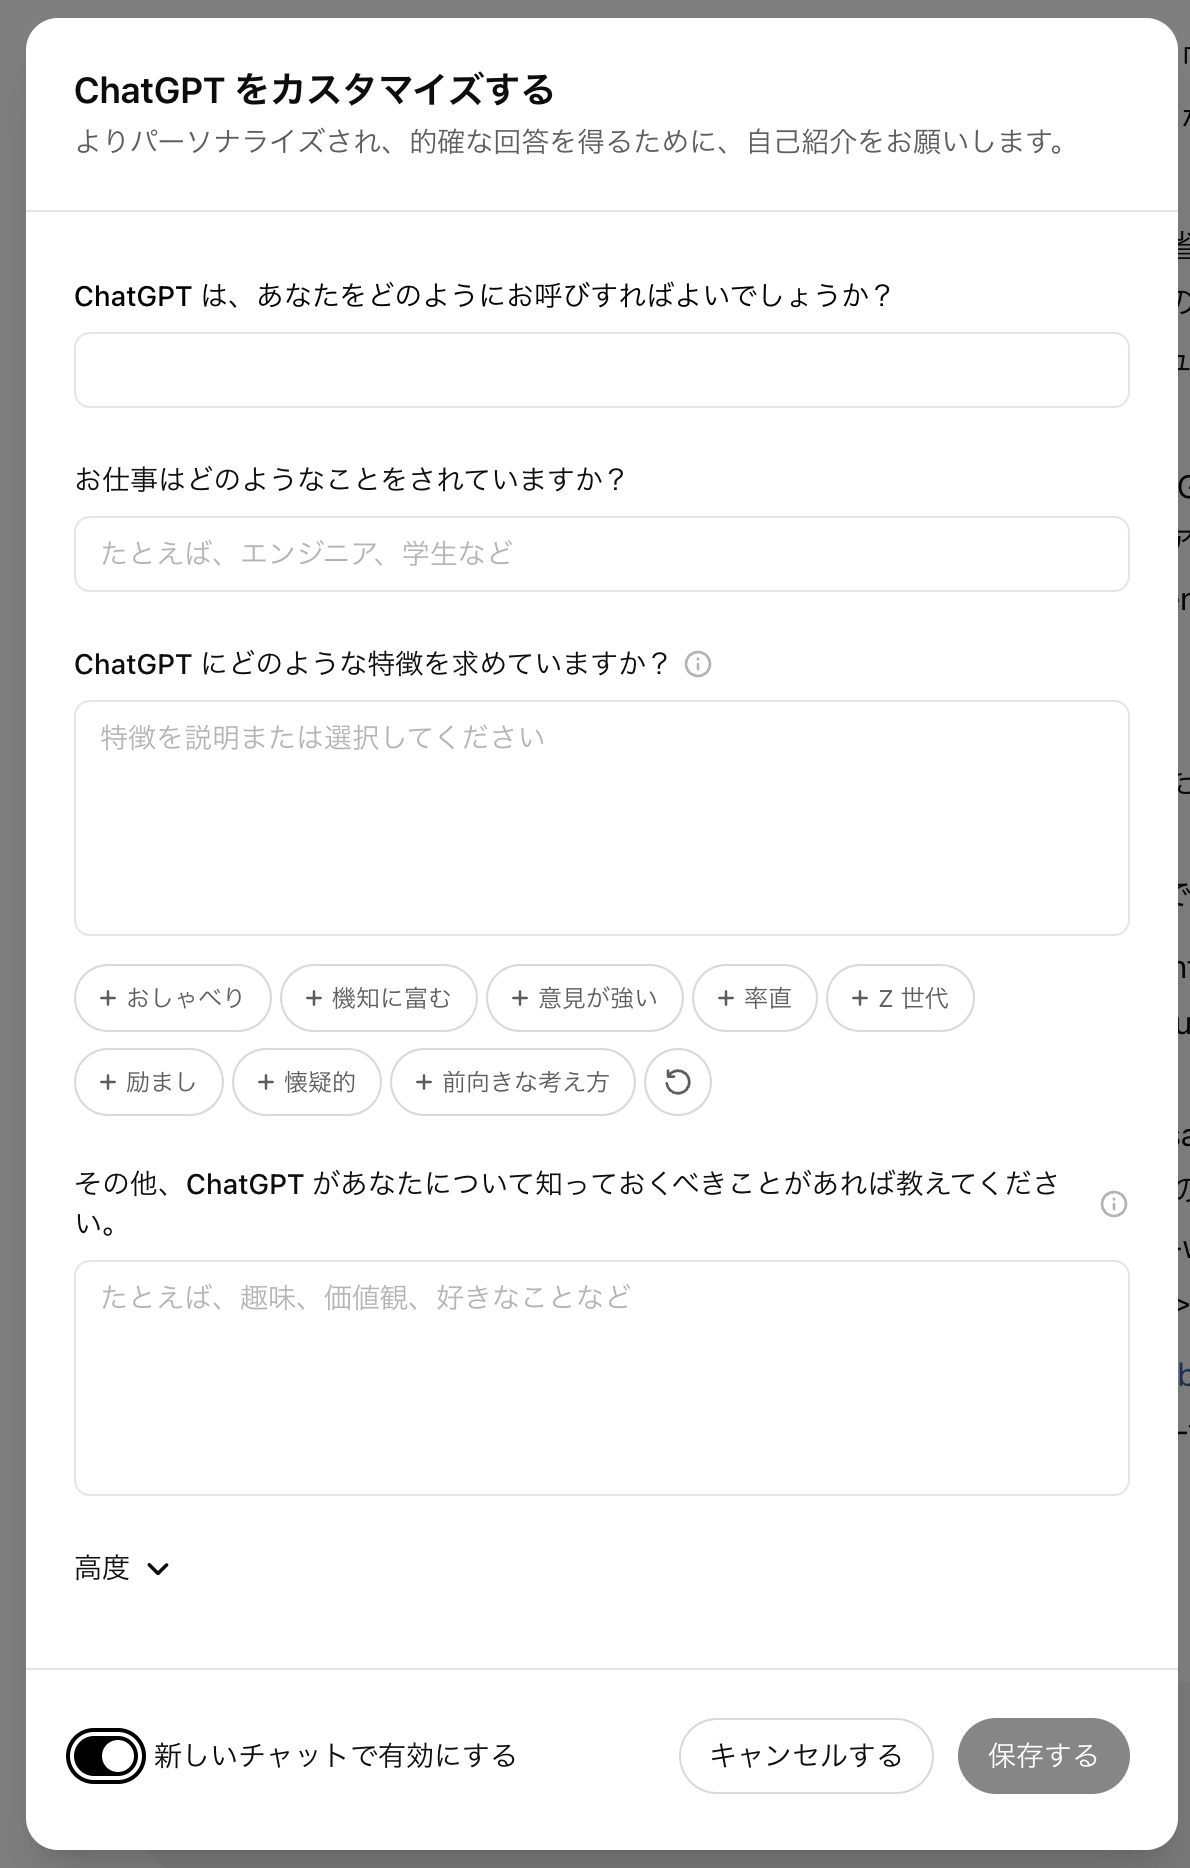This screenshot has width=1190, height=1868.
Task: Focus the 趣味、価値観 text area
Action: [602, 1378]
